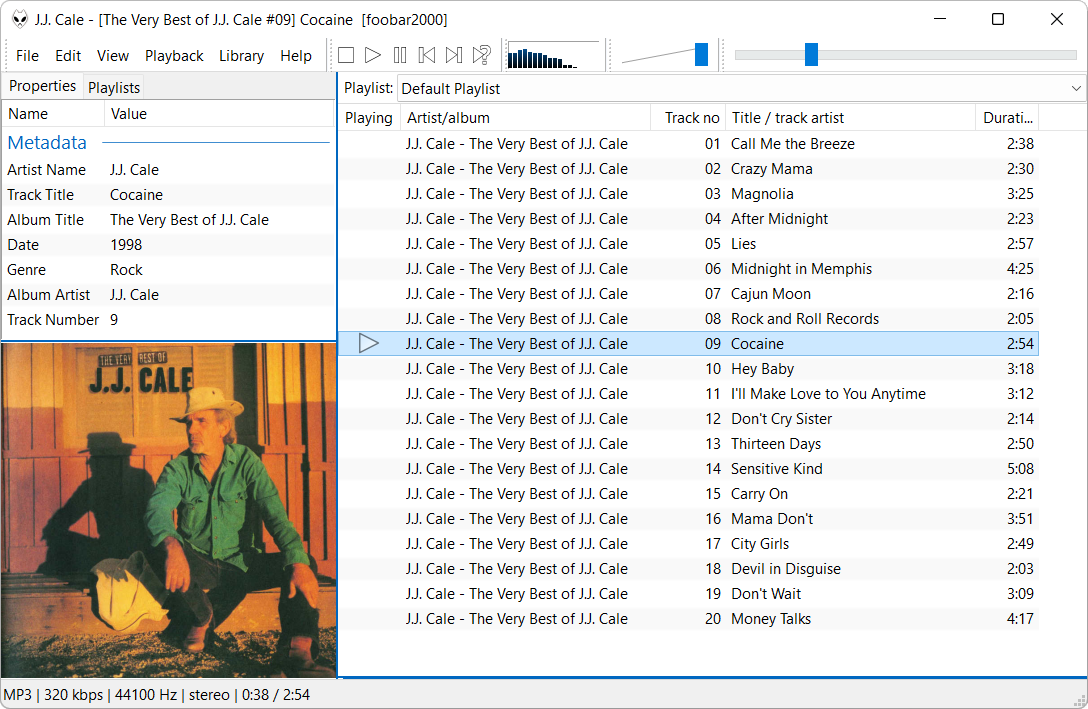Click the random playback icon
The width and height of the screenshot is (1088, 709).
(x=482, y=56)
